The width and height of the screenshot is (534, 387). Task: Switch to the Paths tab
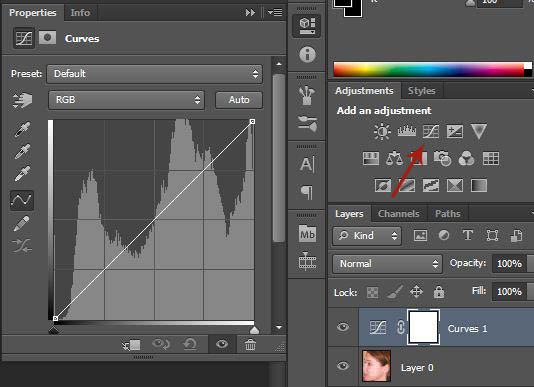pos(447,214)
